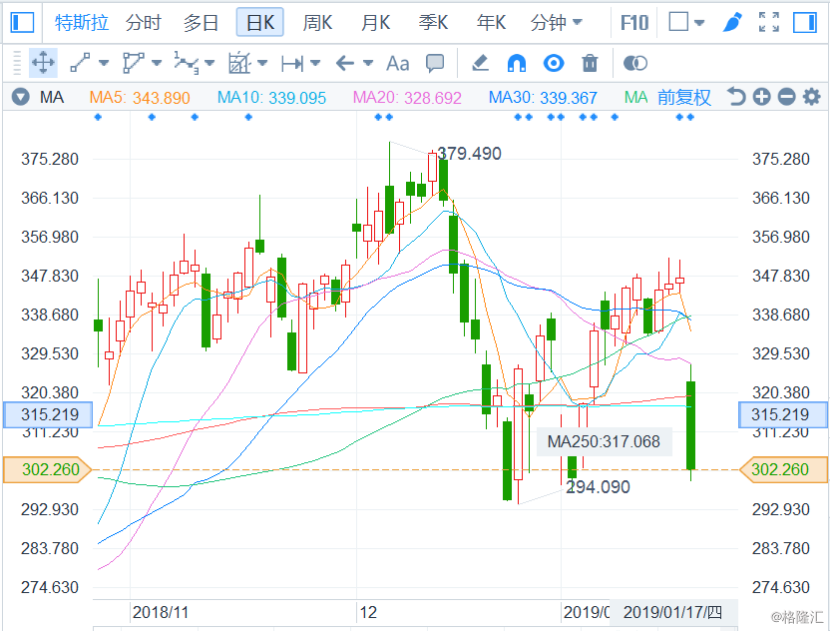
Task: Toggle magnet snap mode
Action: (516, 64)
